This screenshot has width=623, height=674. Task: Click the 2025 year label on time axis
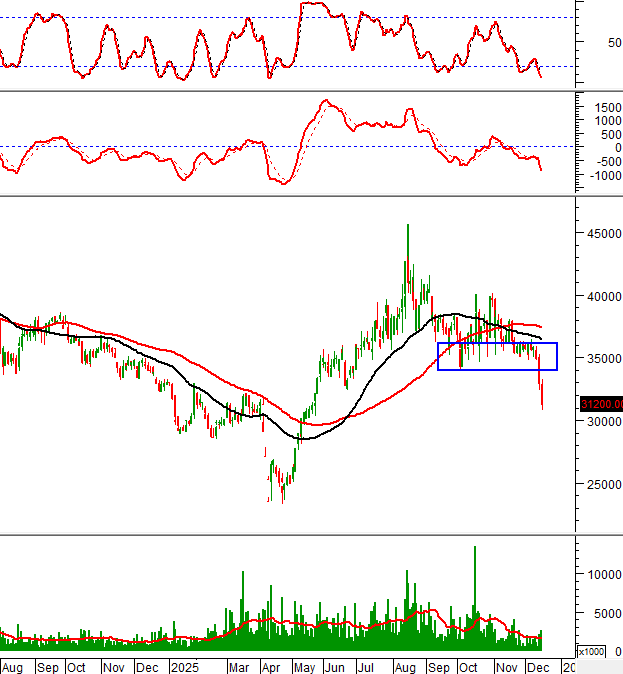click(186, 666)
